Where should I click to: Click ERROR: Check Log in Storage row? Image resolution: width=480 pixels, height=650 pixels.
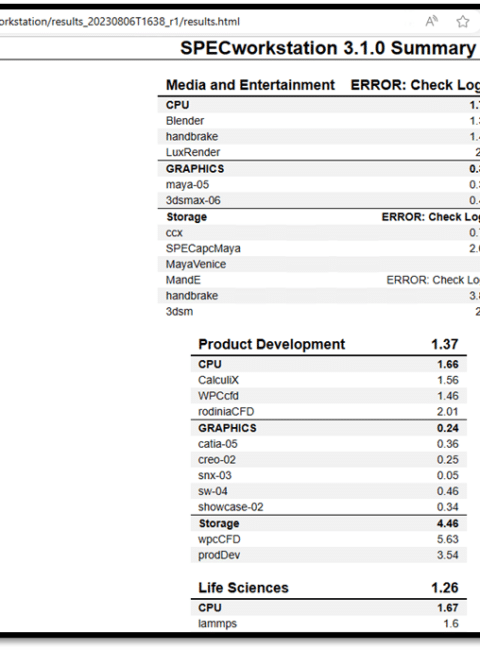431,217
